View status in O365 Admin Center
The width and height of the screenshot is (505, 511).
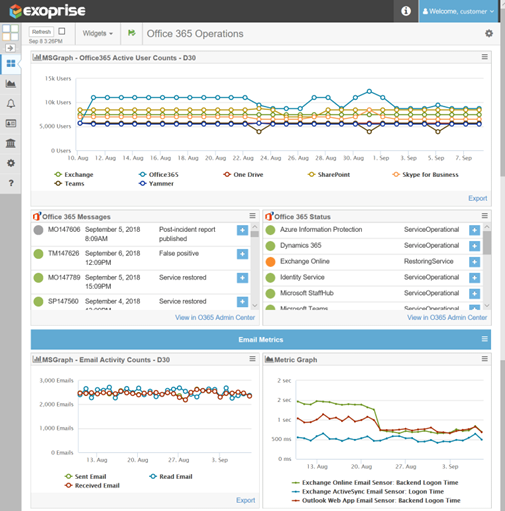coord(447,318)
